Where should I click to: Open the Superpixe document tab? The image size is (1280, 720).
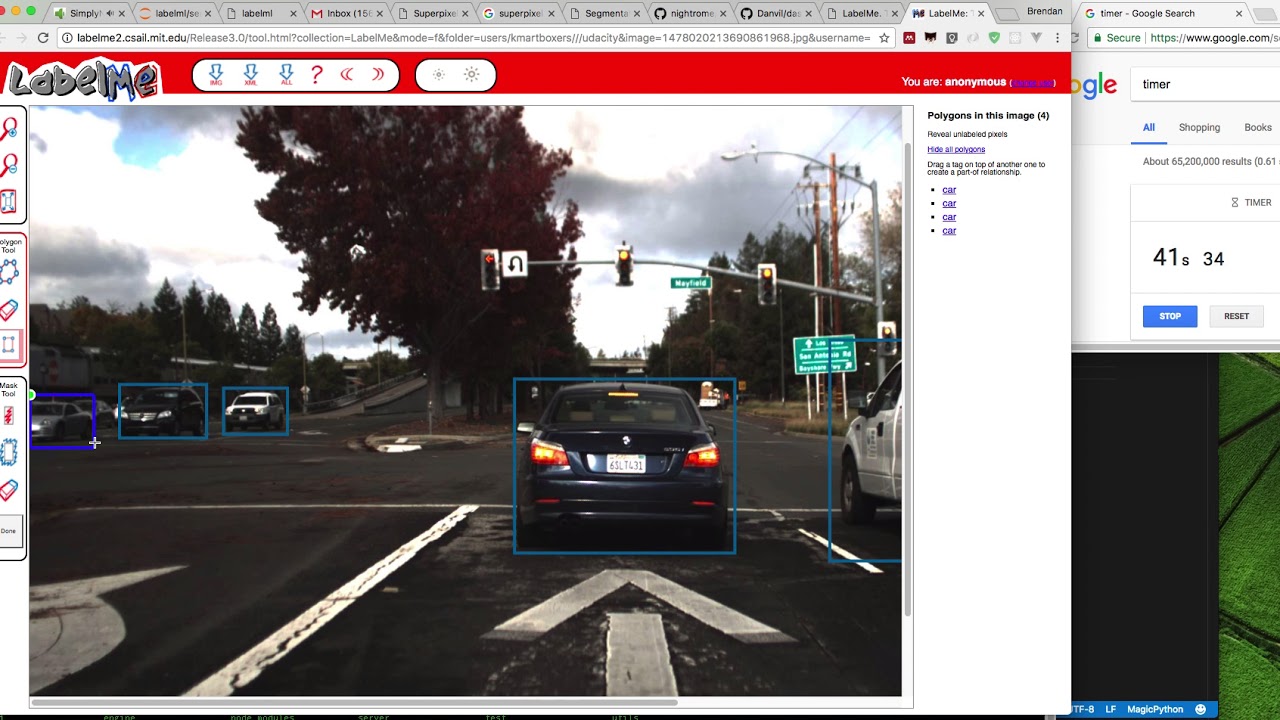coord(433,14)
